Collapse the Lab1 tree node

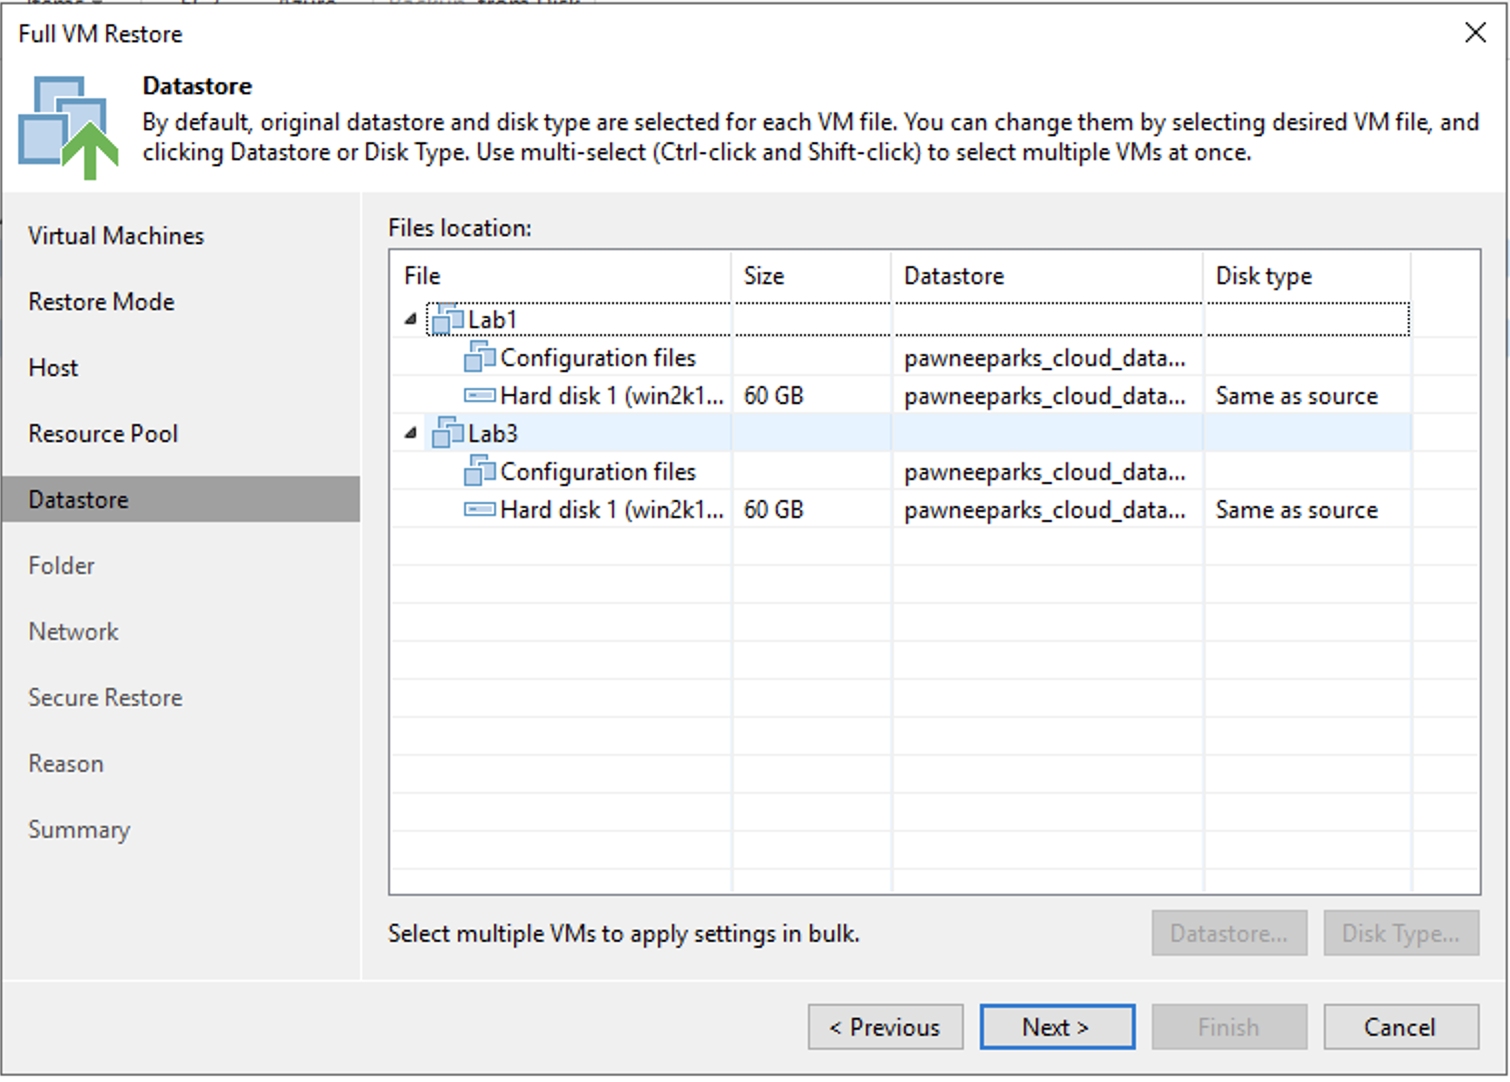click(410, 320)
